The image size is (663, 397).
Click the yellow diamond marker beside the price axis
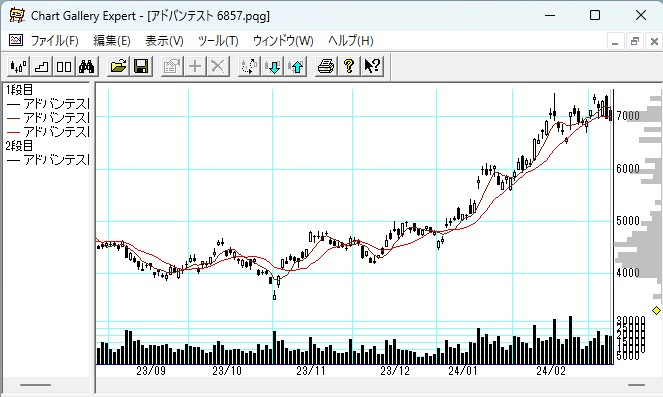coord(656,311)
